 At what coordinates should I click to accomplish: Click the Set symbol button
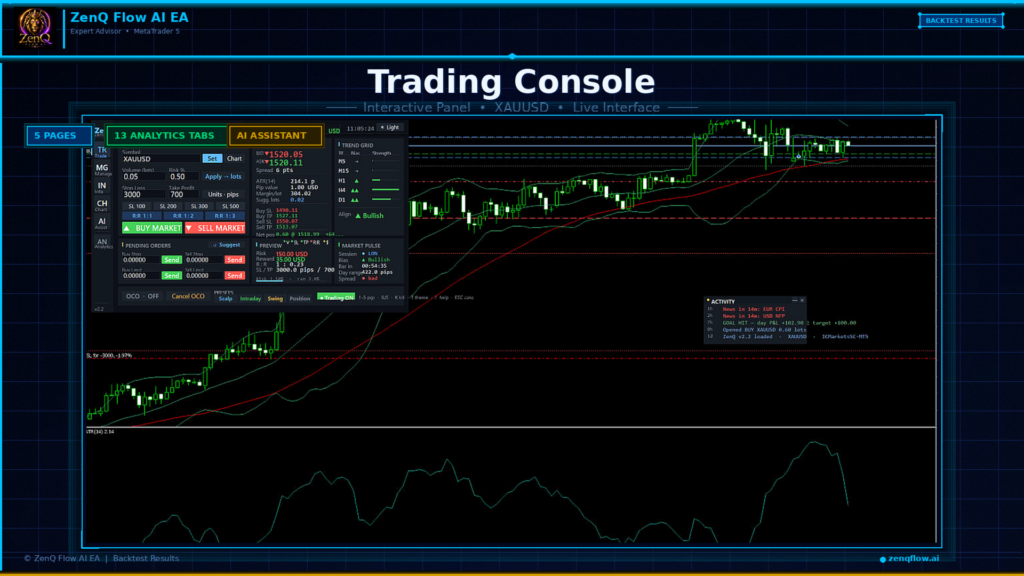[x=212, y=159]
